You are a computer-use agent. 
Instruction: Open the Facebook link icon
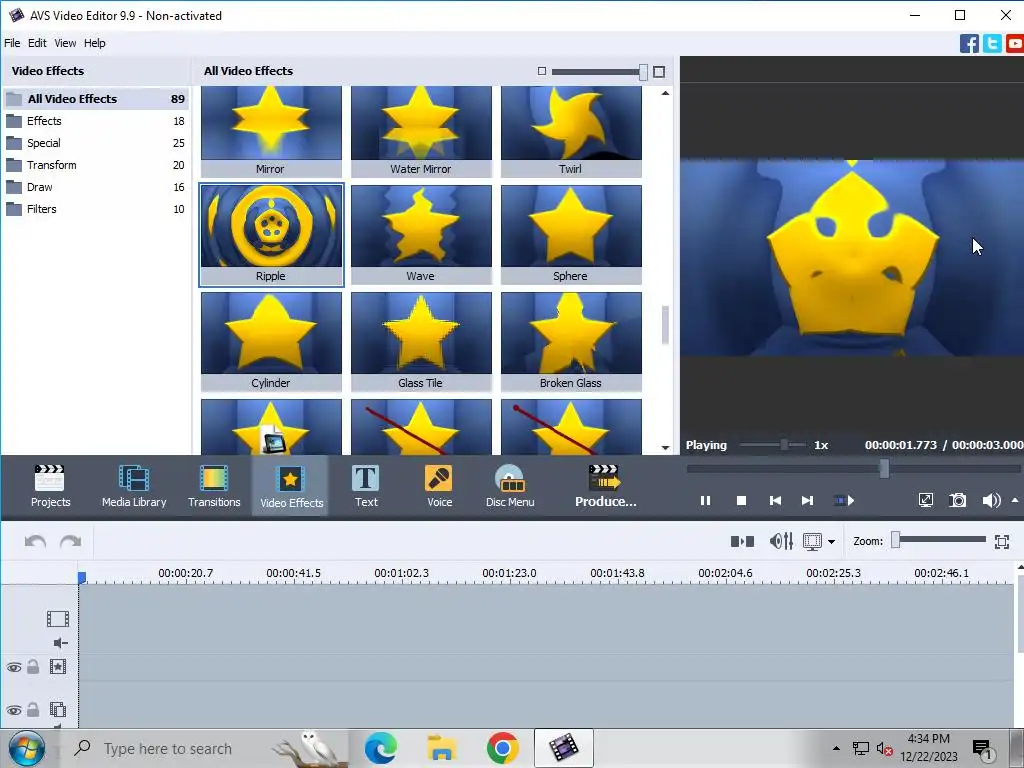tap(969, 44)
